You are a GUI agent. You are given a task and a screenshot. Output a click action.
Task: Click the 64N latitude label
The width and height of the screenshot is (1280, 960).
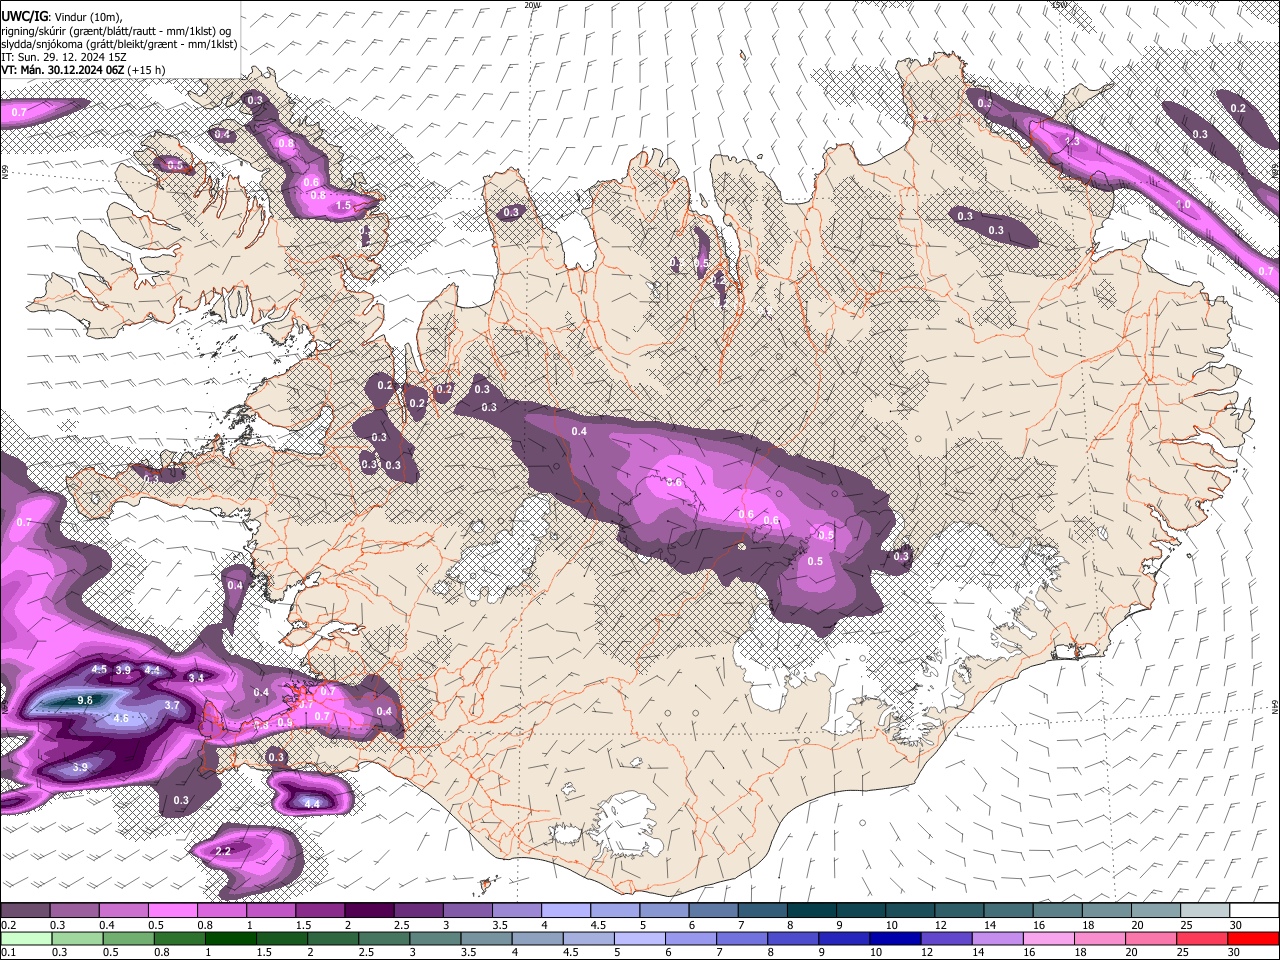click(x=1275, y=705)
